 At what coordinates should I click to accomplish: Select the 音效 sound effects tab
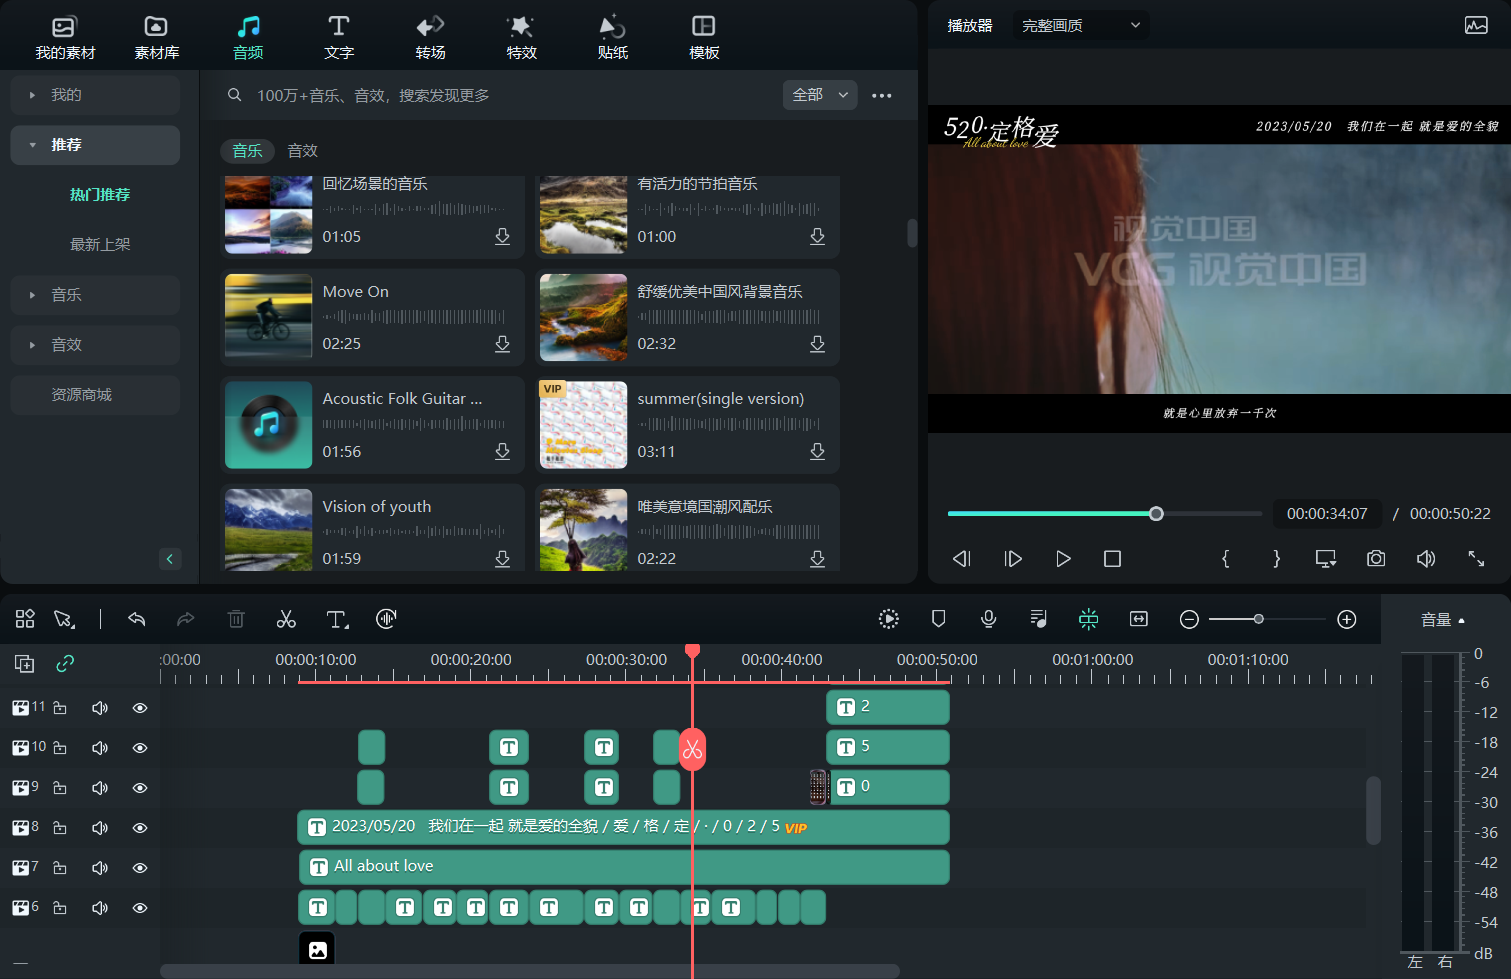coord(302,151)
